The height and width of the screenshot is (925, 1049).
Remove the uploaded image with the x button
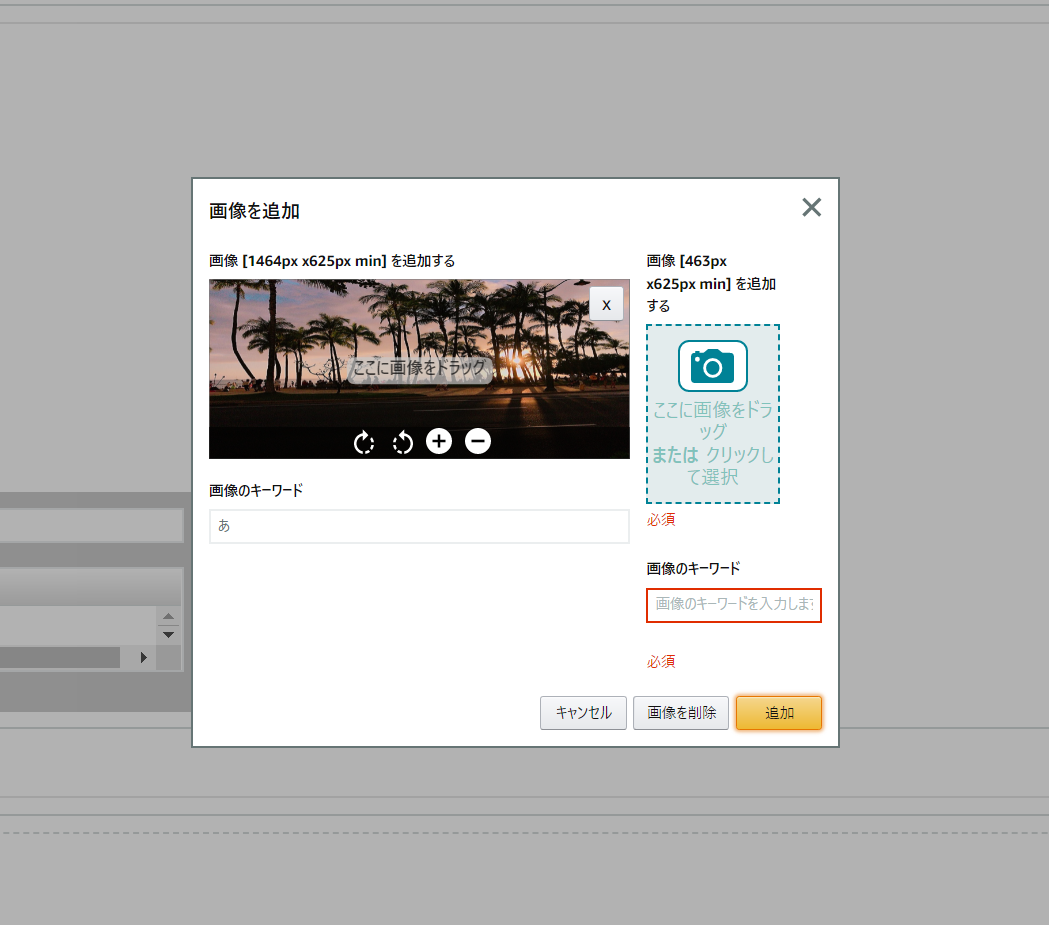tap(606, 304)
